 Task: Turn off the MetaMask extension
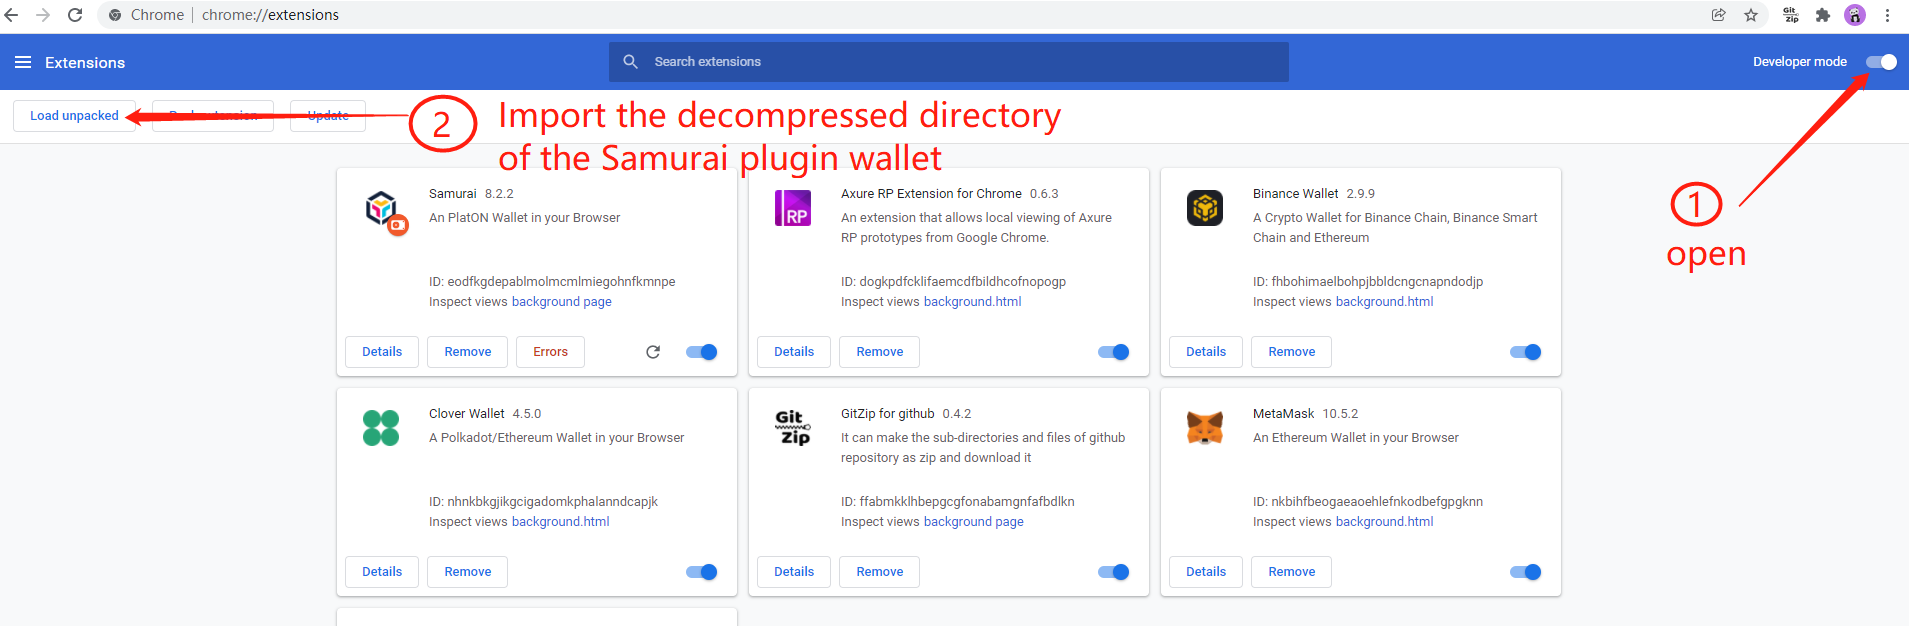[x=1525, y=572]
